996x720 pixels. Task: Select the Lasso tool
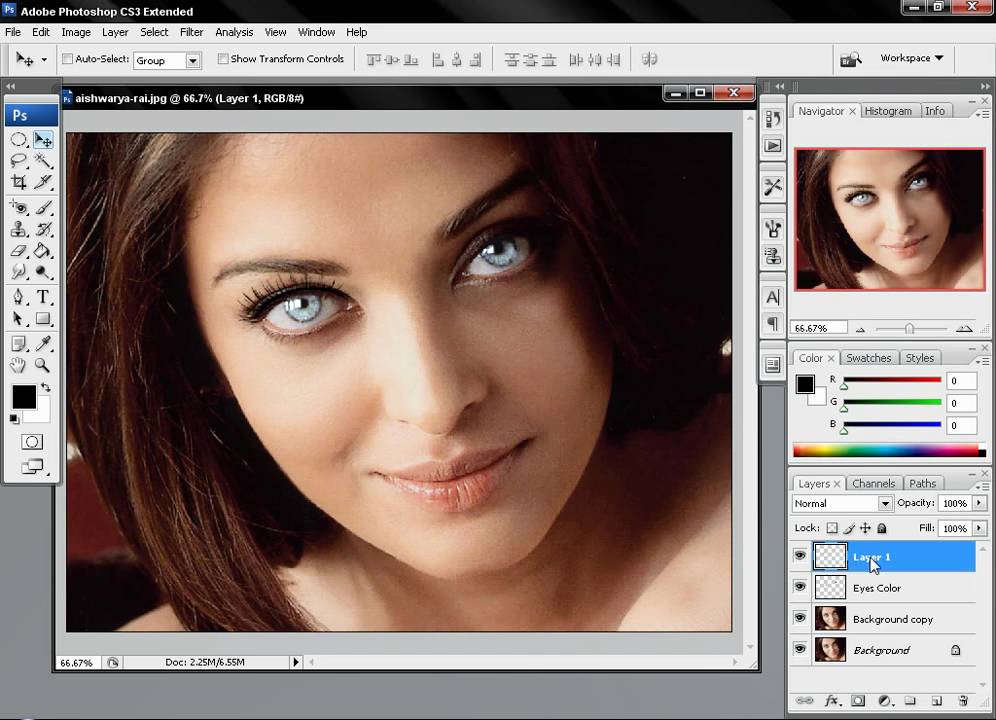[18, 160]
